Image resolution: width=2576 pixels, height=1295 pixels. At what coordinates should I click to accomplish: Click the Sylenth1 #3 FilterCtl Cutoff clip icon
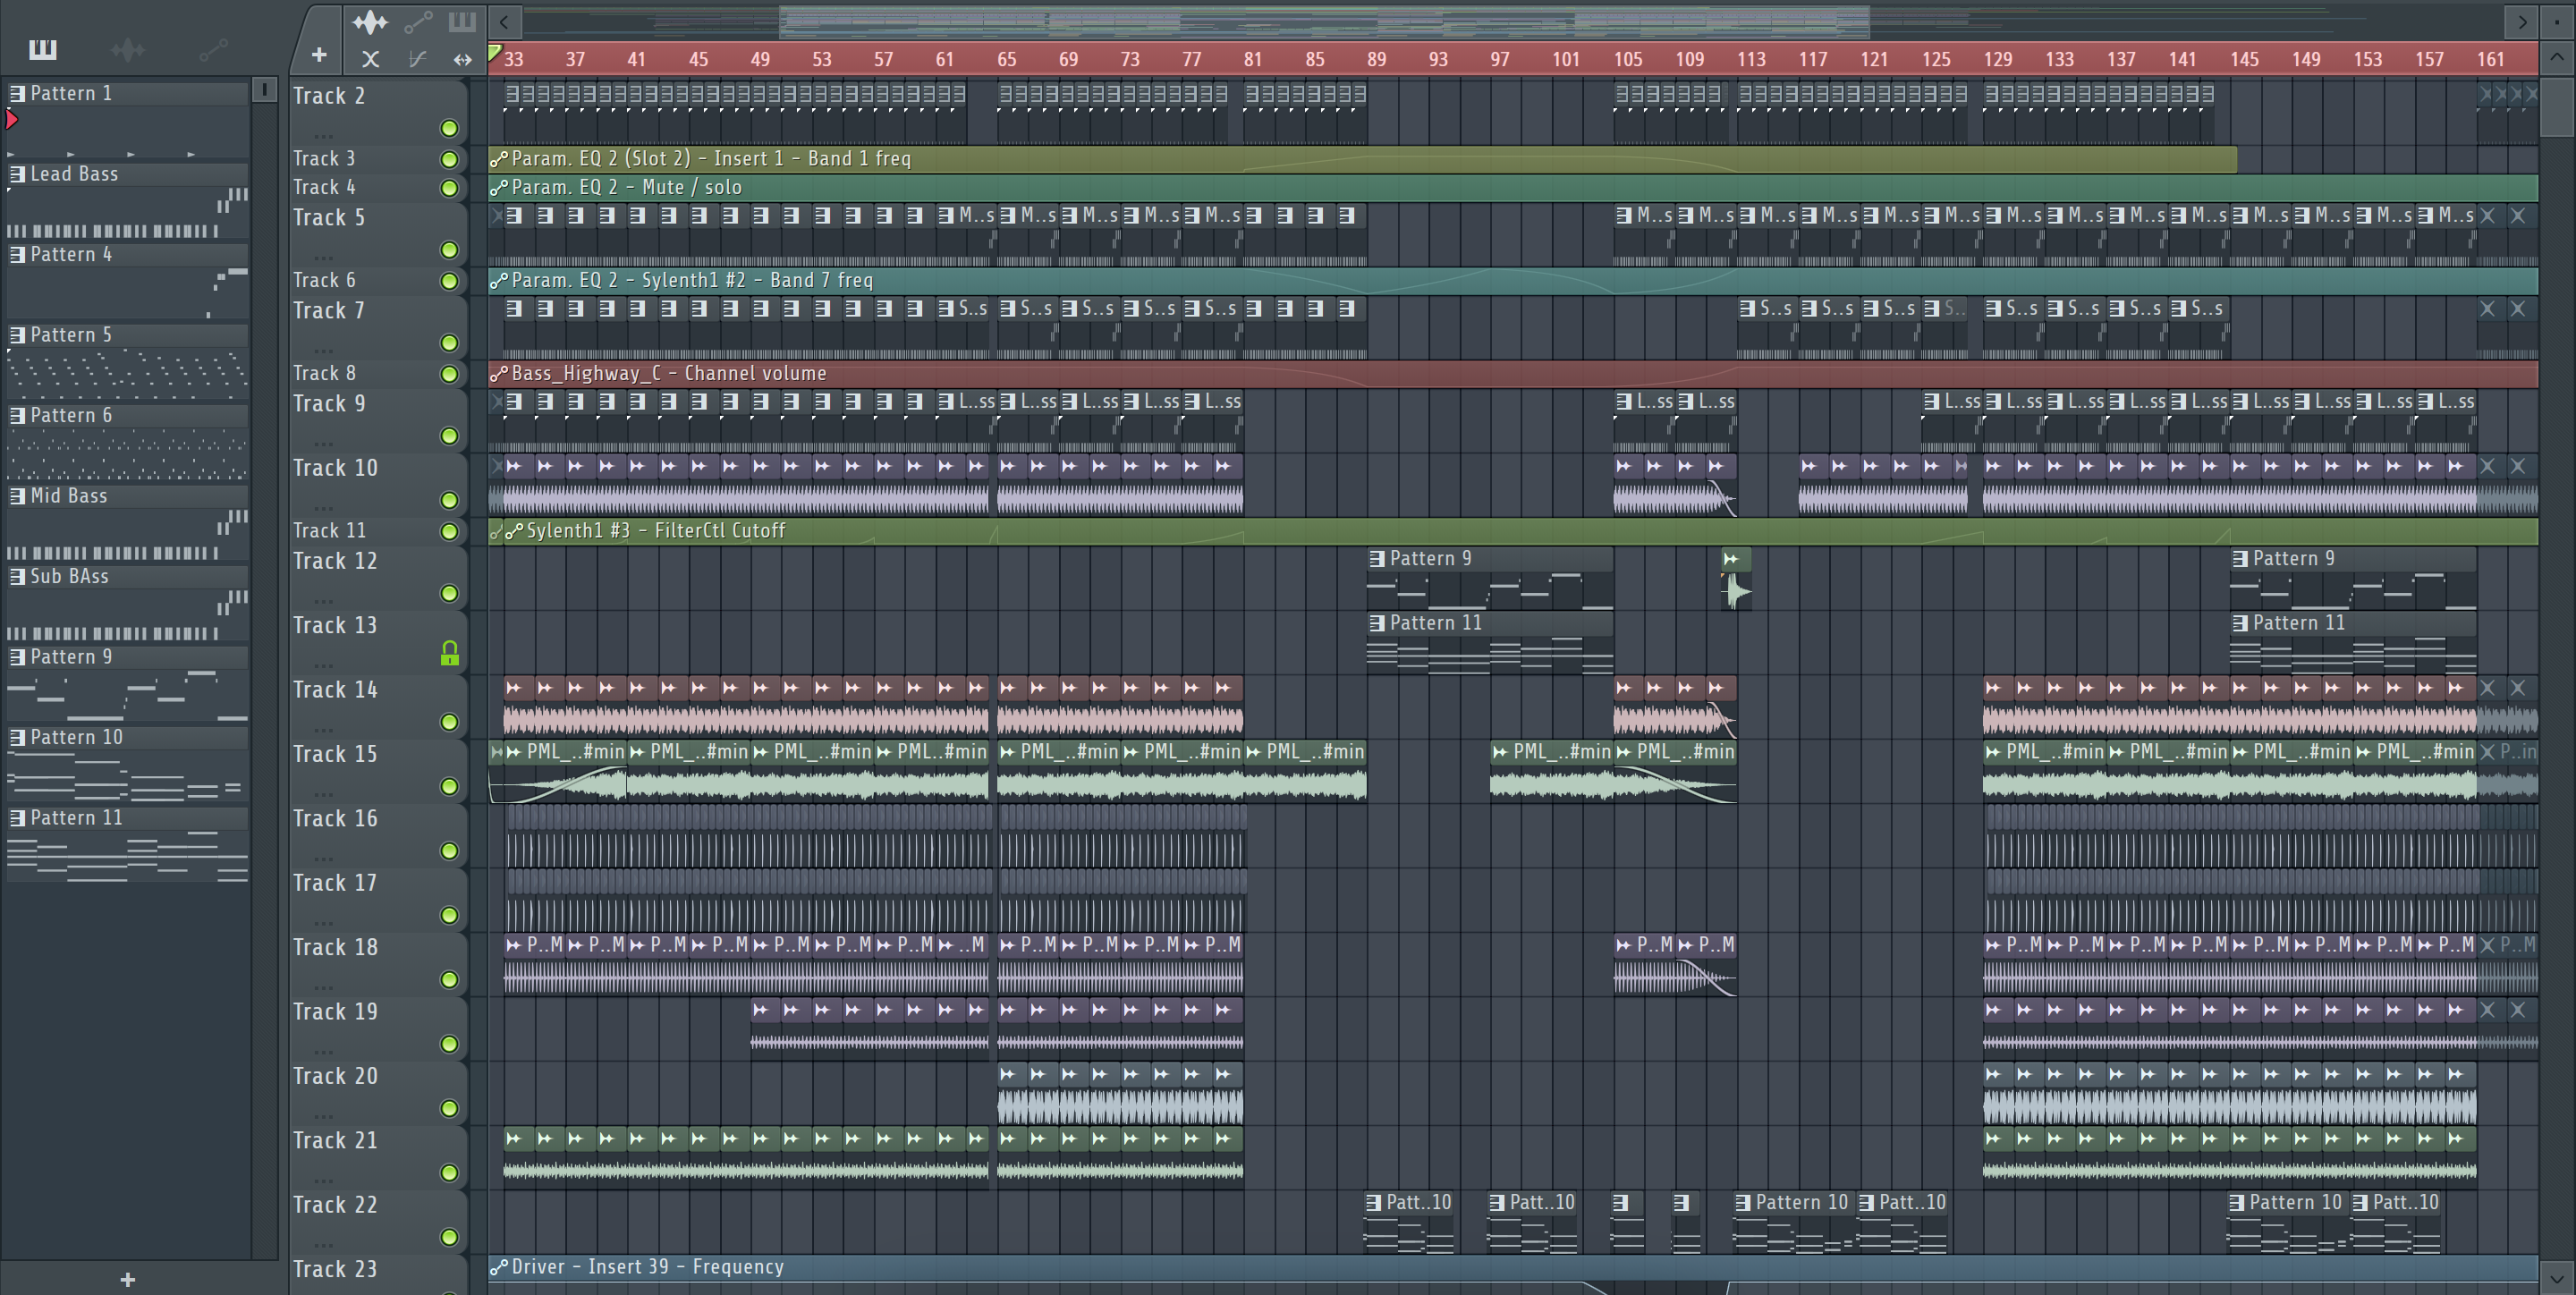pos(514,531)
